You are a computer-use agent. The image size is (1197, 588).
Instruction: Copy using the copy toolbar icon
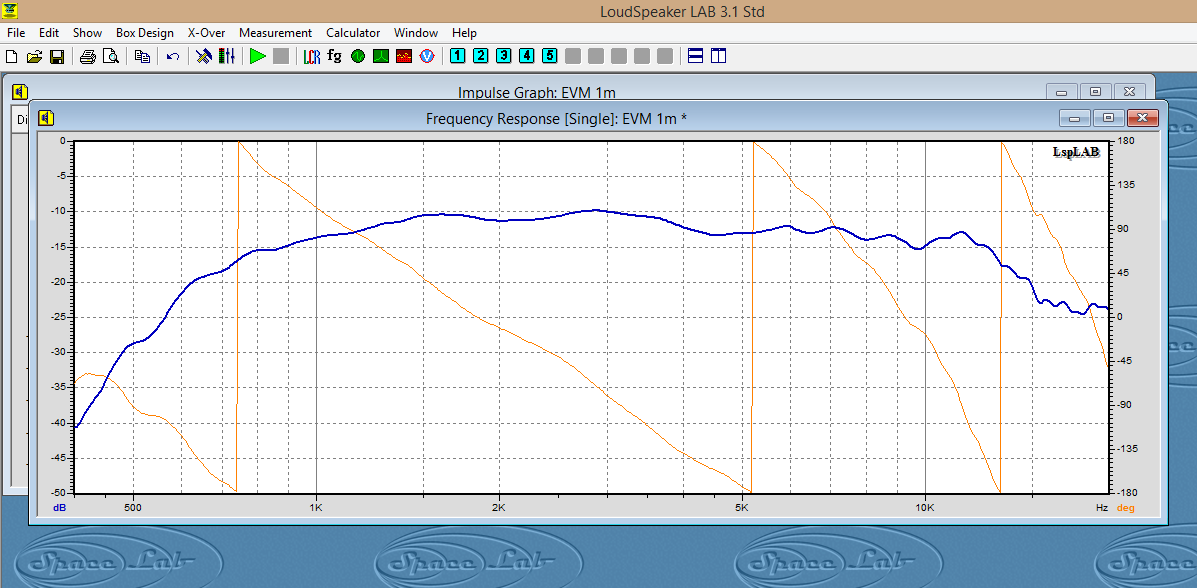pyautogui.click(x=142, y=57)
